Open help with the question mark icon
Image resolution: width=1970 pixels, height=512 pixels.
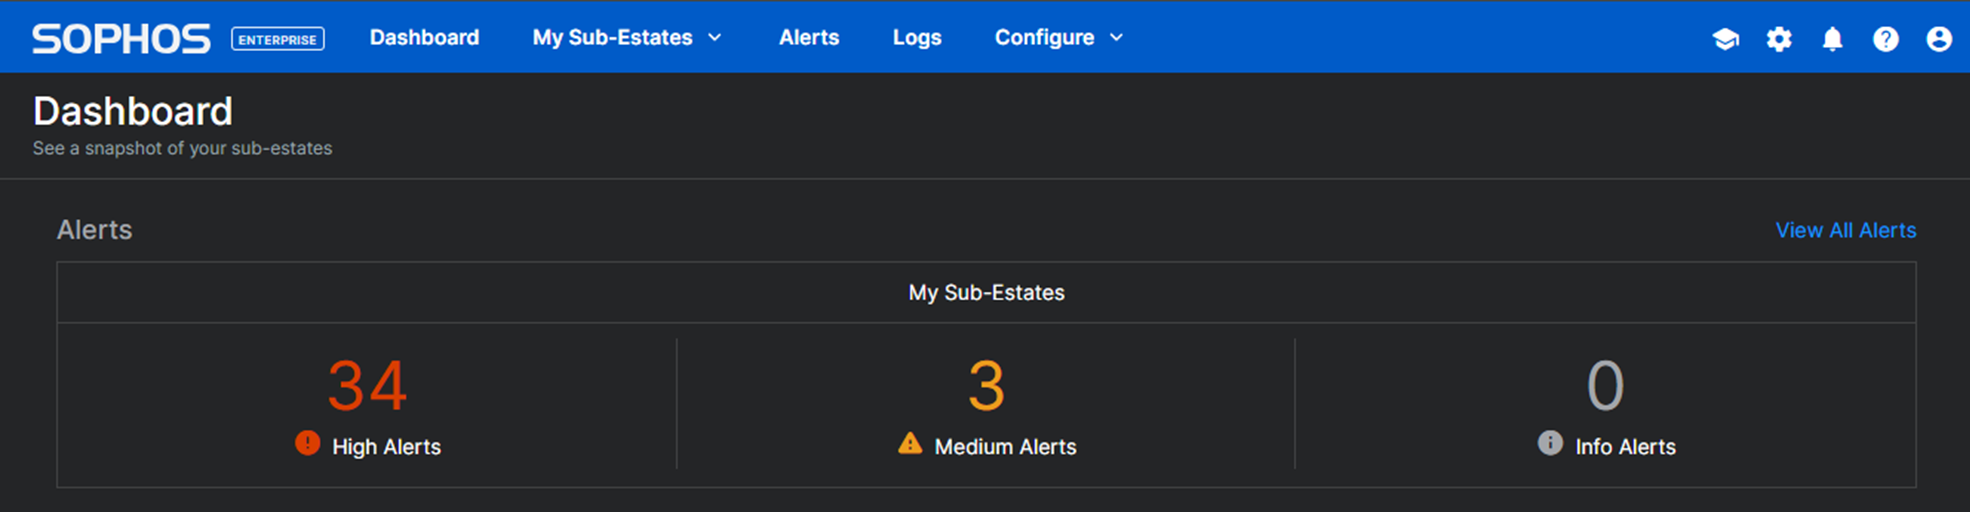click(1885, 39)
